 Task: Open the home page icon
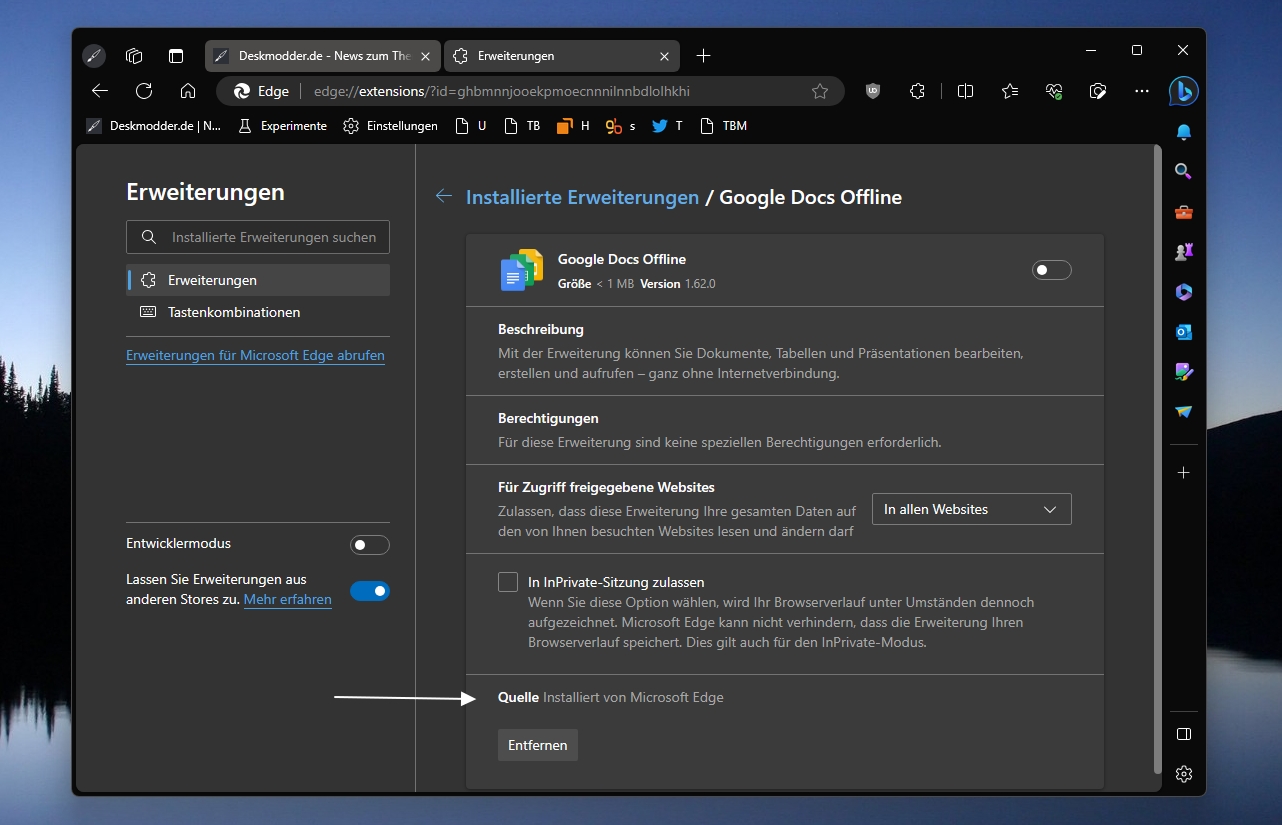188,91
